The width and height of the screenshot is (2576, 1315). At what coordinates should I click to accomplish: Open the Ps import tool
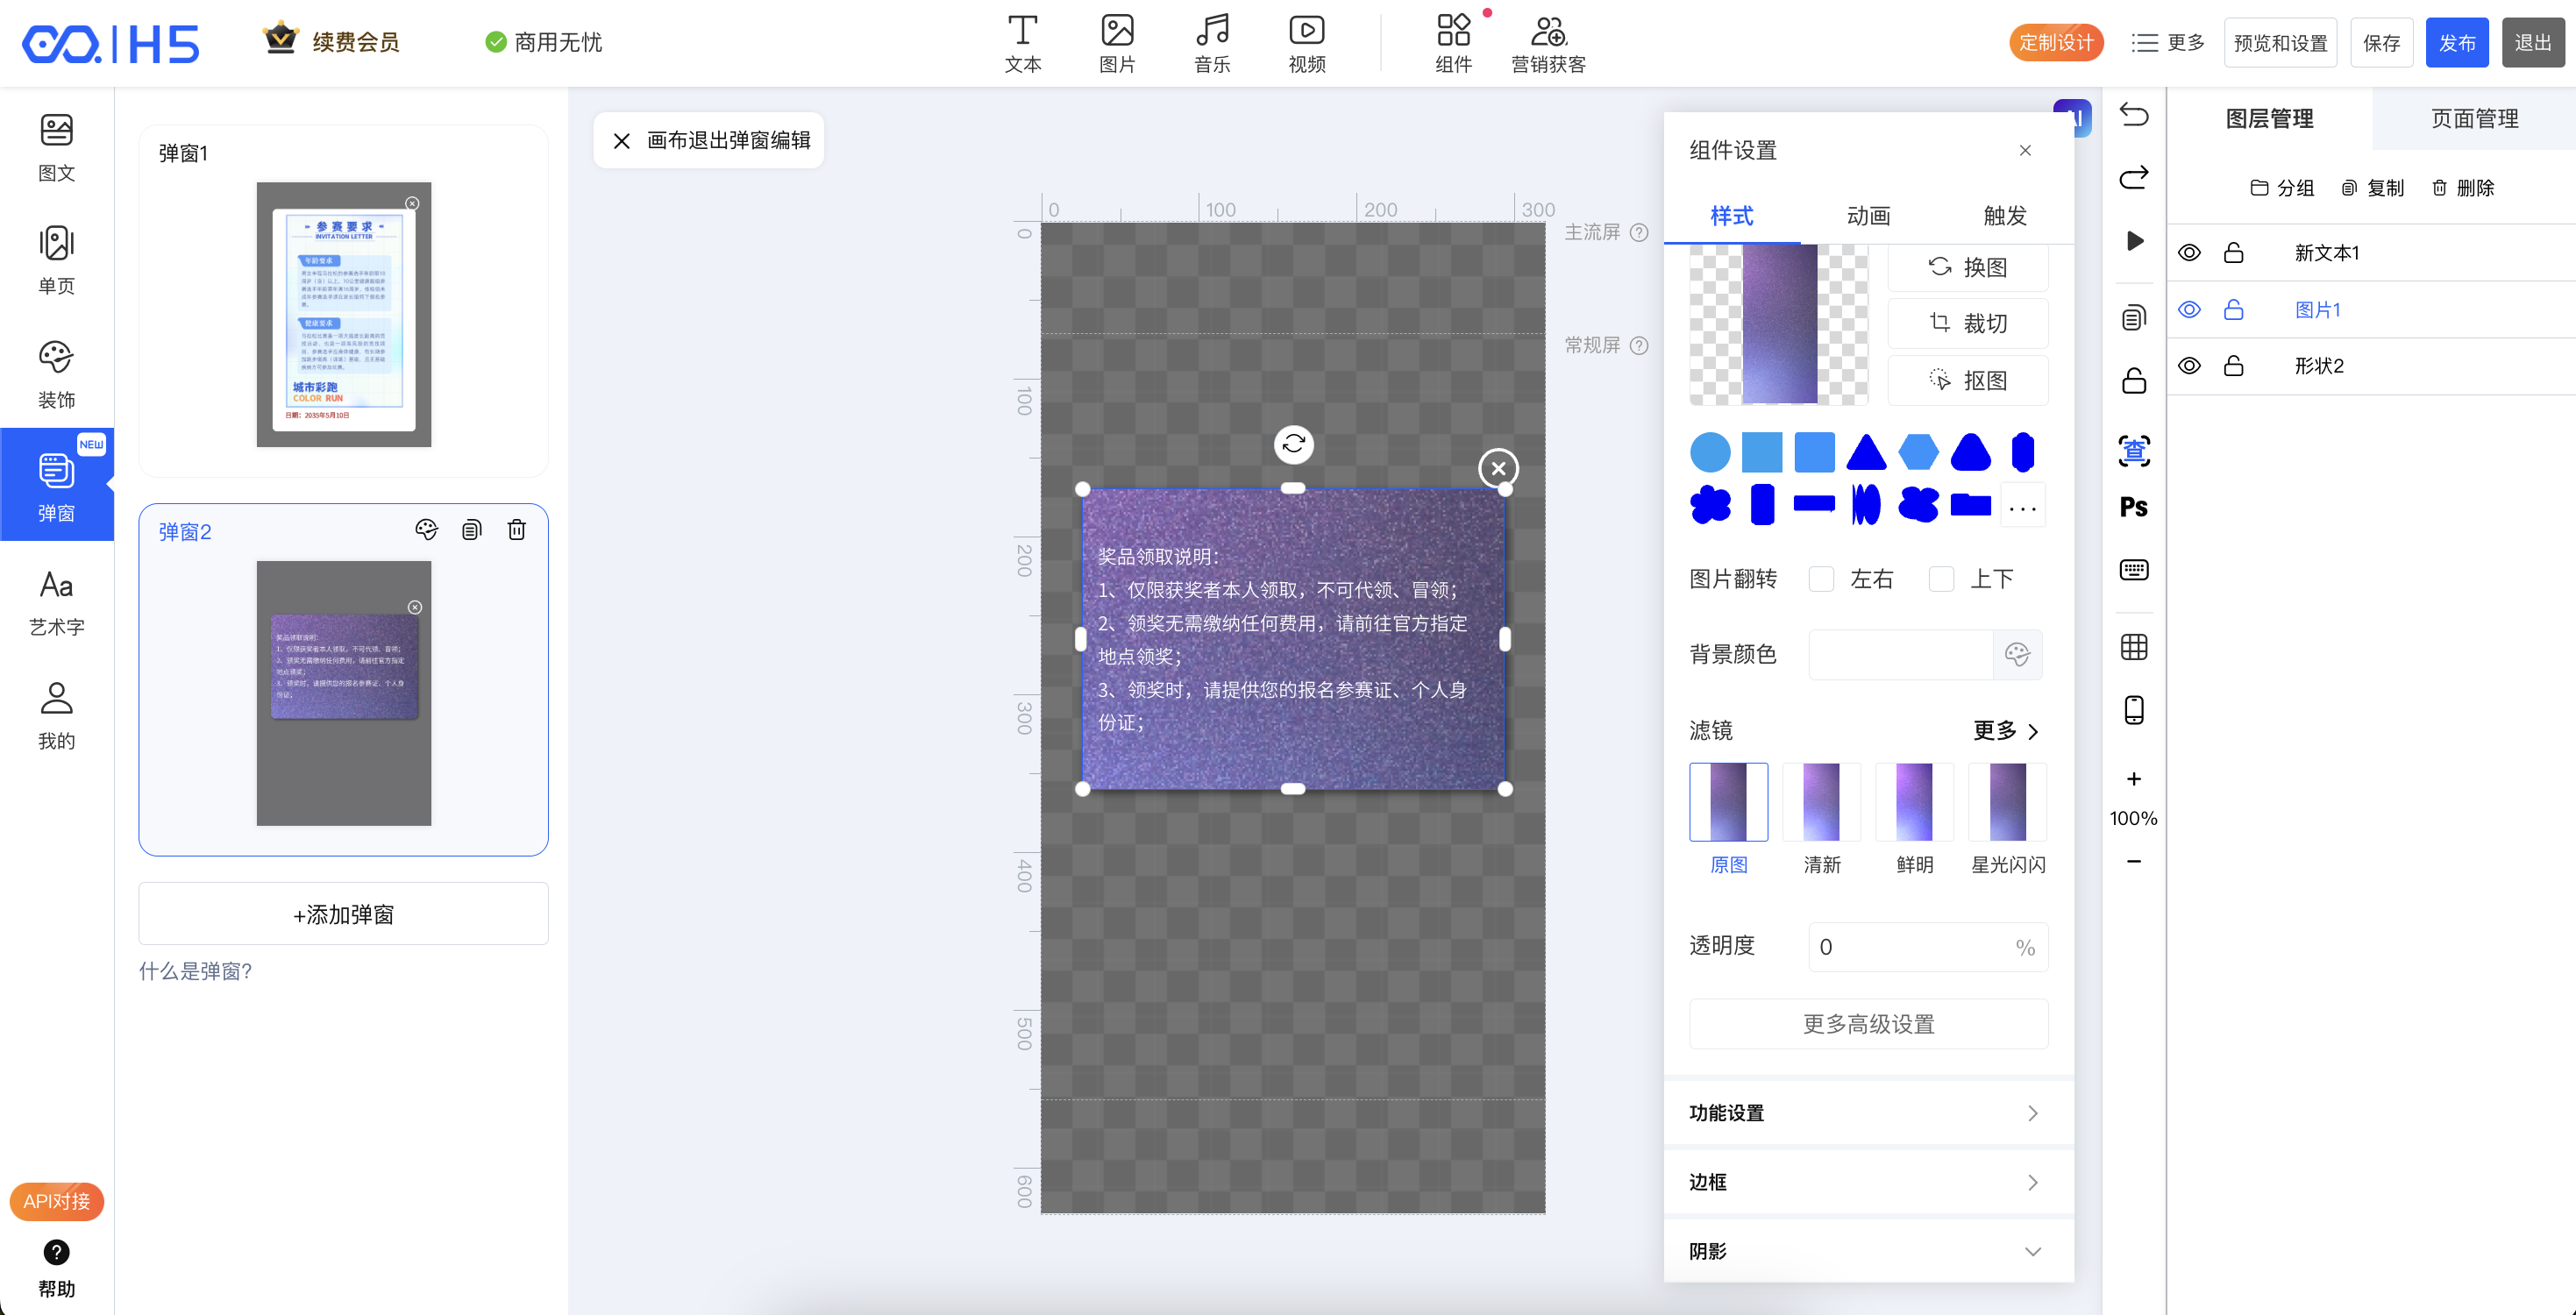pyautogui.click(x=2133, y=507)
